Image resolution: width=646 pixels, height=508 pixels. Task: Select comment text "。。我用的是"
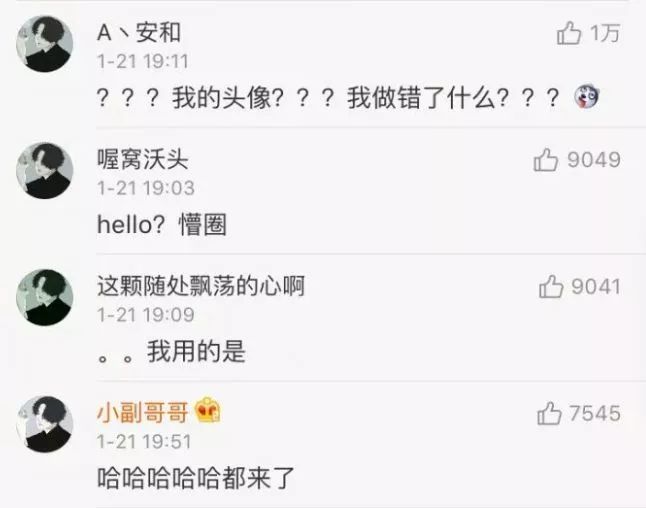coord(171,352)
